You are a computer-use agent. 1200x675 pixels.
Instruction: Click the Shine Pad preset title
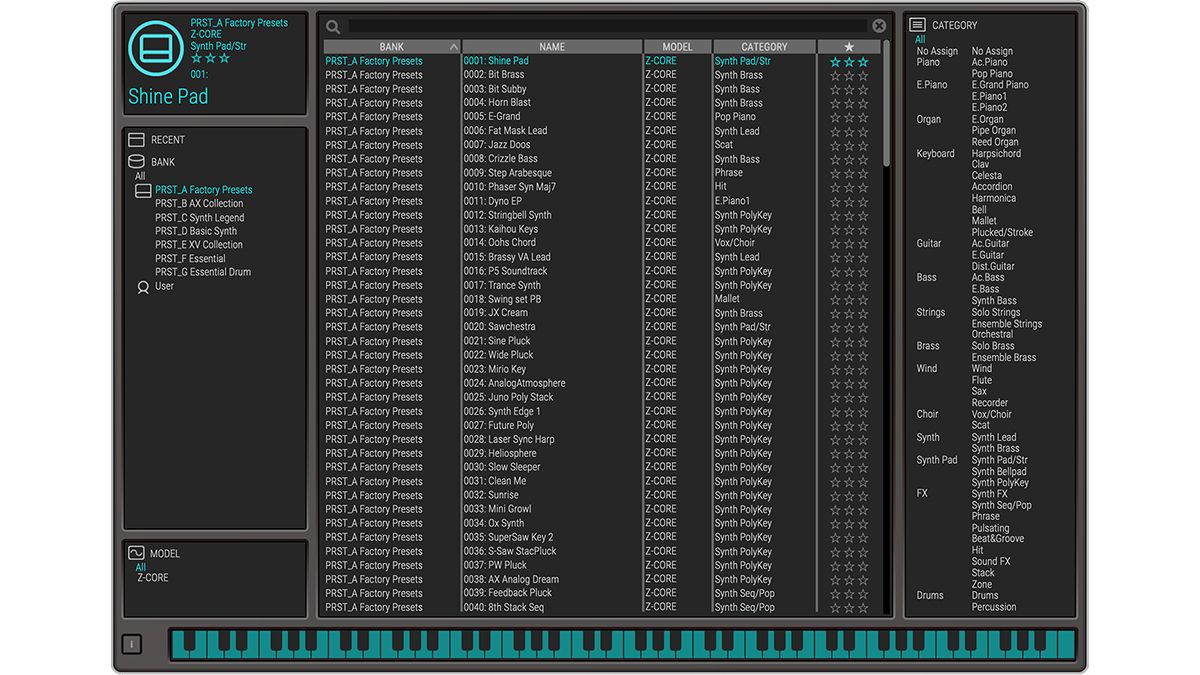[x=168, y=97]
